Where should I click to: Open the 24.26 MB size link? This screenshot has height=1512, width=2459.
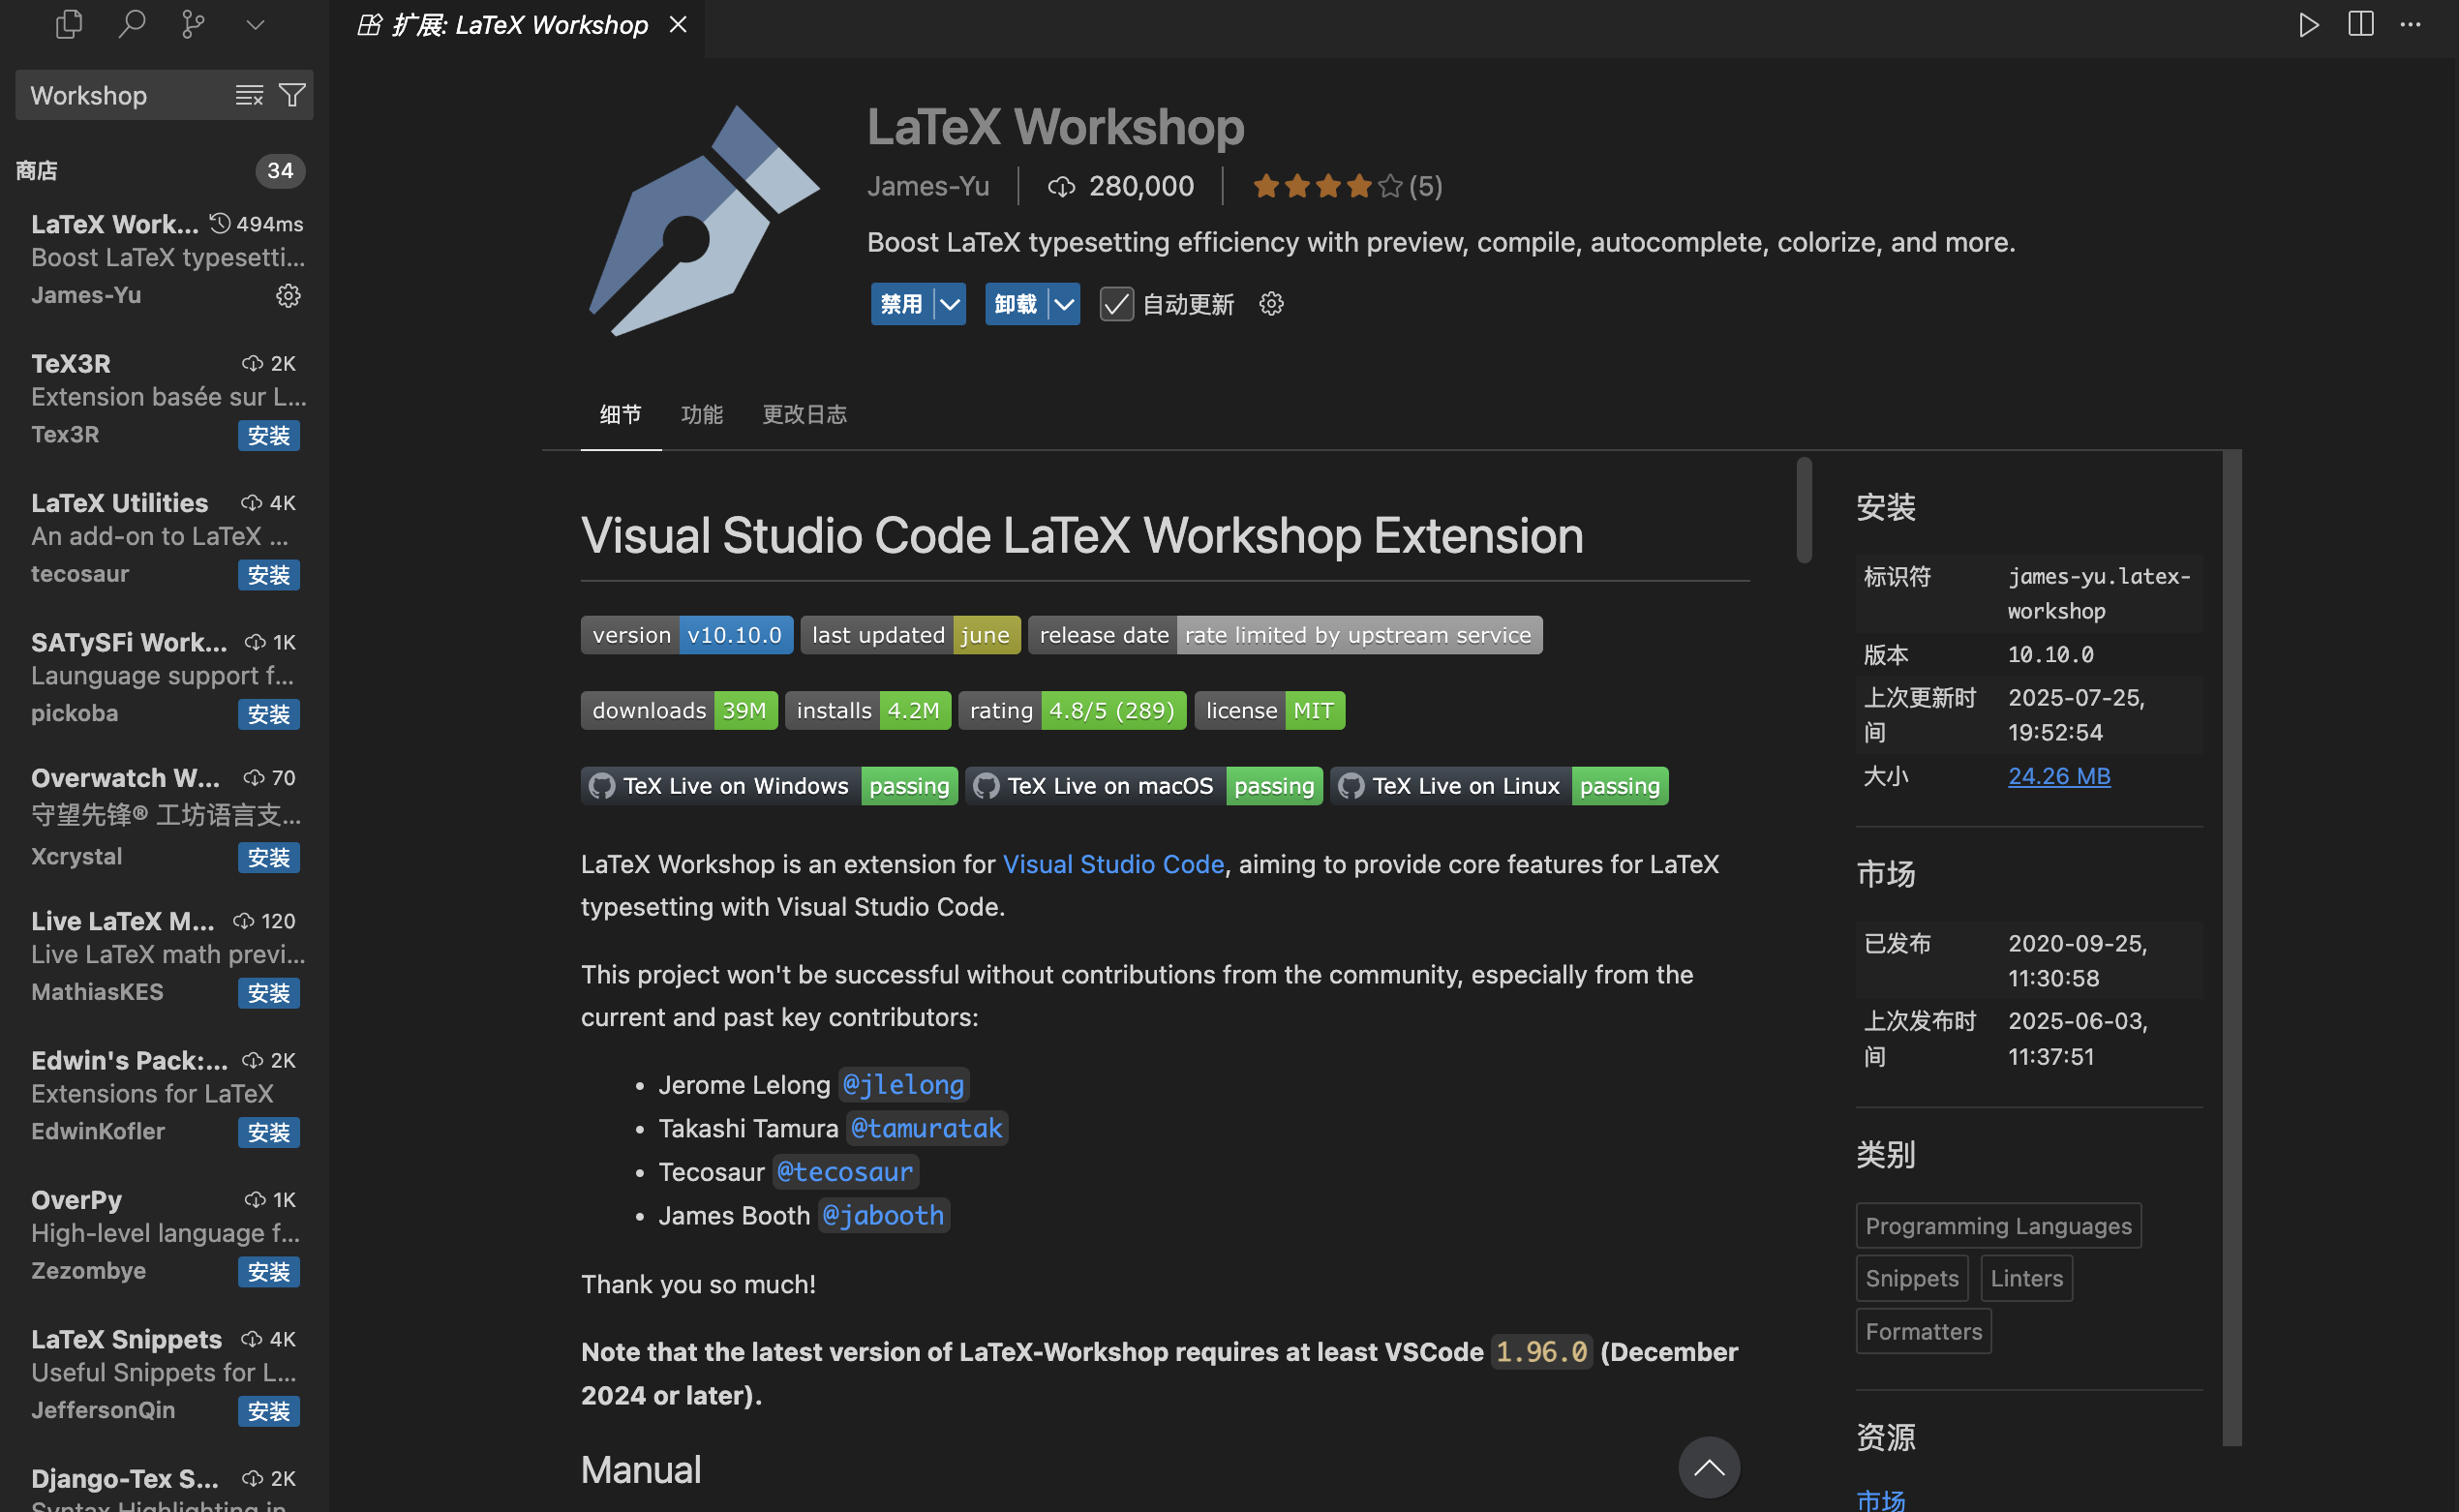click(x=2059, y=776)
